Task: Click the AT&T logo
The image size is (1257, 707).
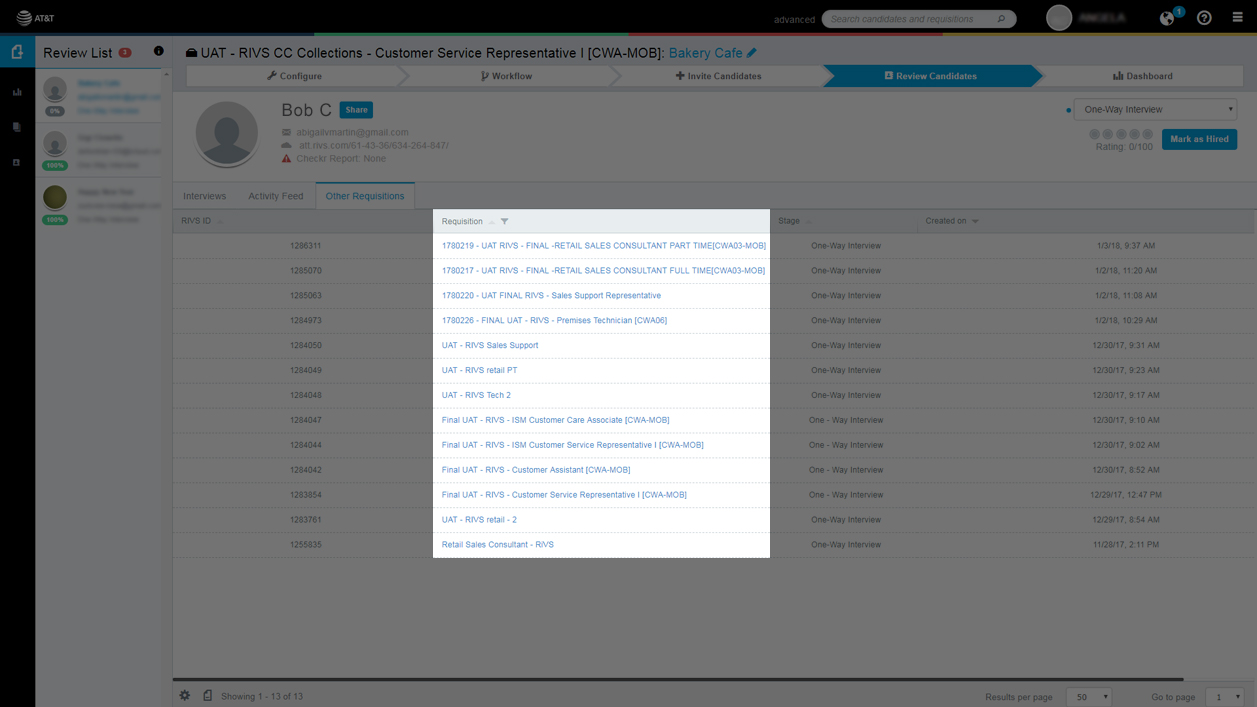Action: point(35,18)
